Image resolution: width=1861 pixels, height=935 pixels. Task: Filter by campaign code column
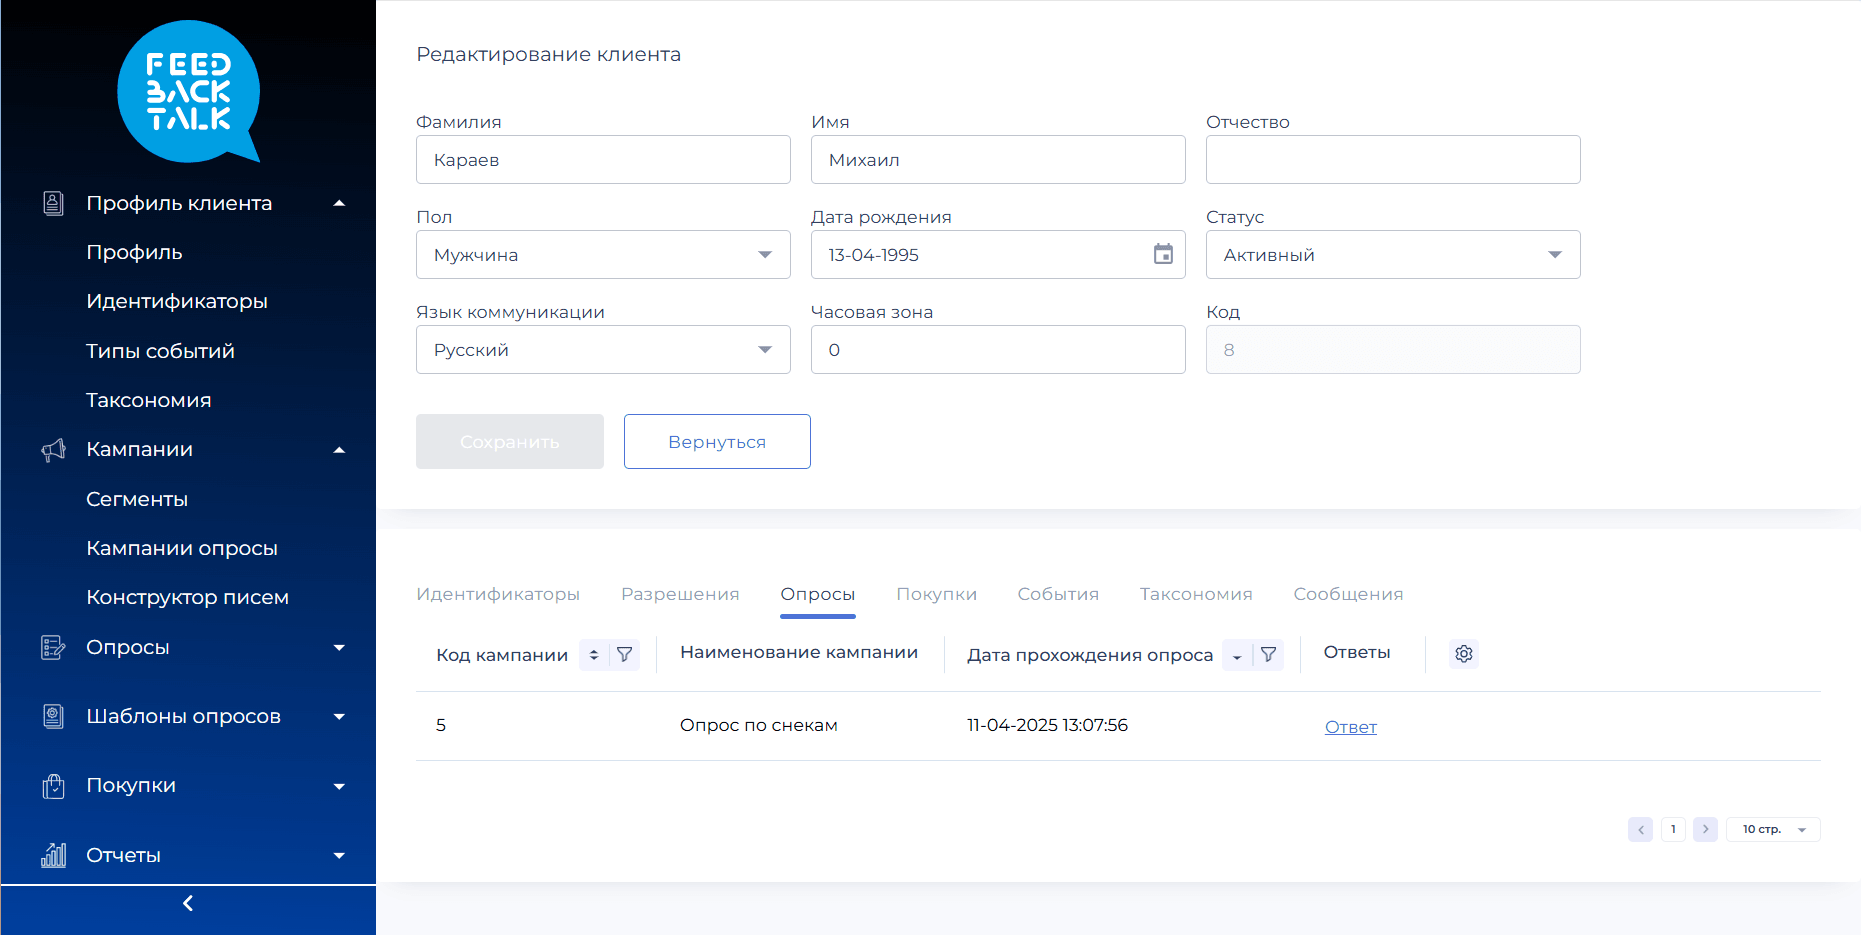(625, 655)
